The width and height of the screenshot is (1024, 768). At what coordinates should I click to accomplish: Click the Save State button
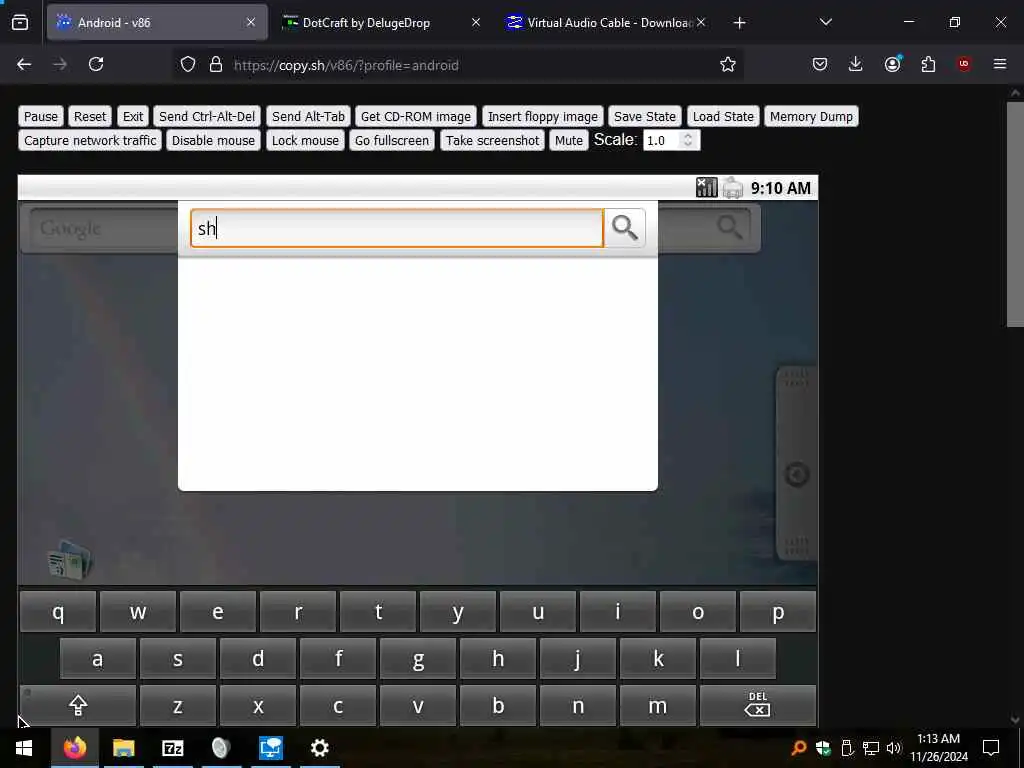645,116
